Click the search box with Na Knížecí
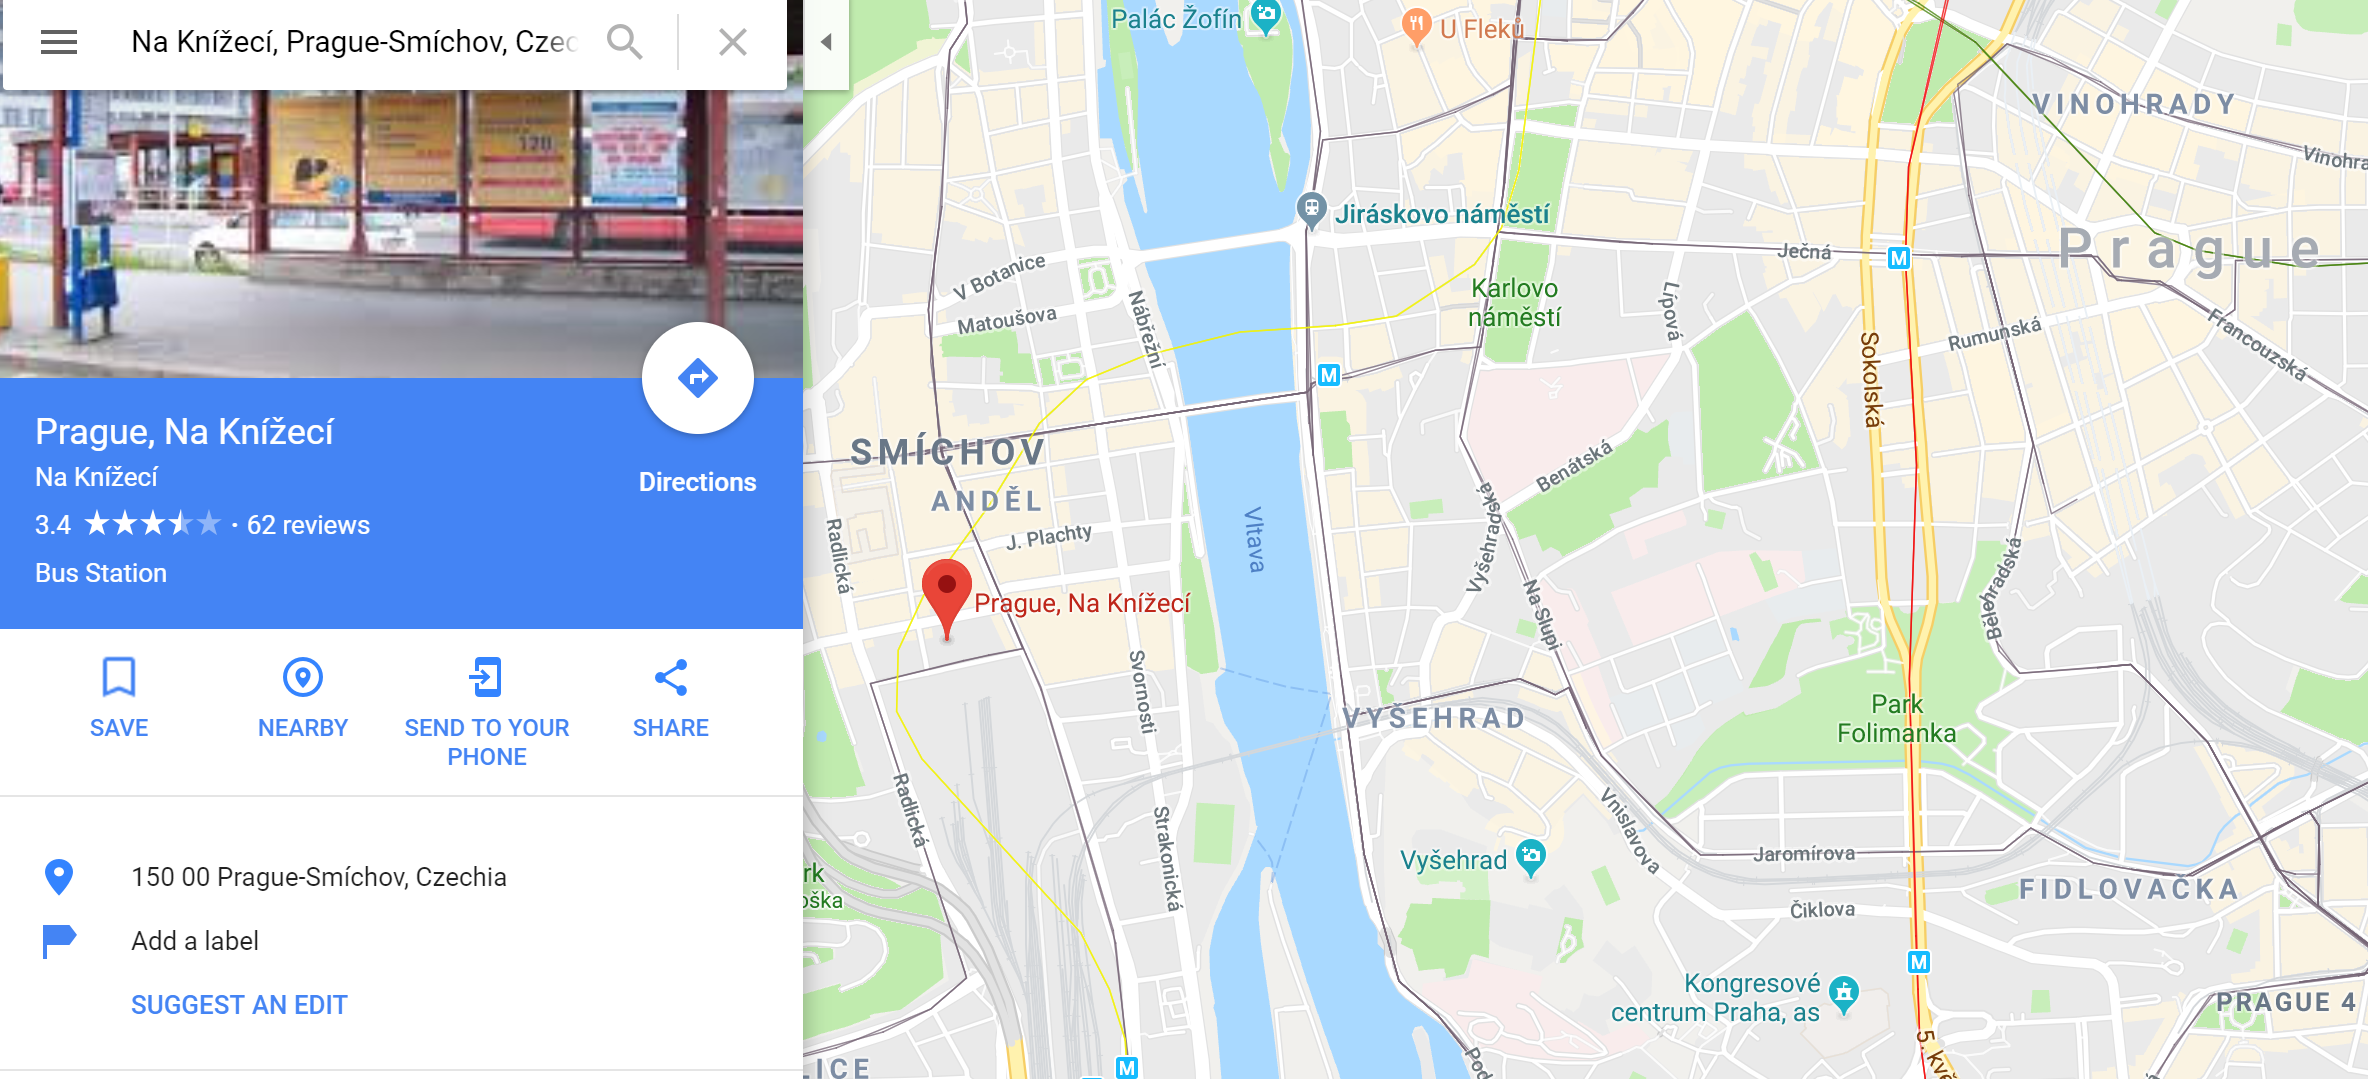 tap(355, 42)
